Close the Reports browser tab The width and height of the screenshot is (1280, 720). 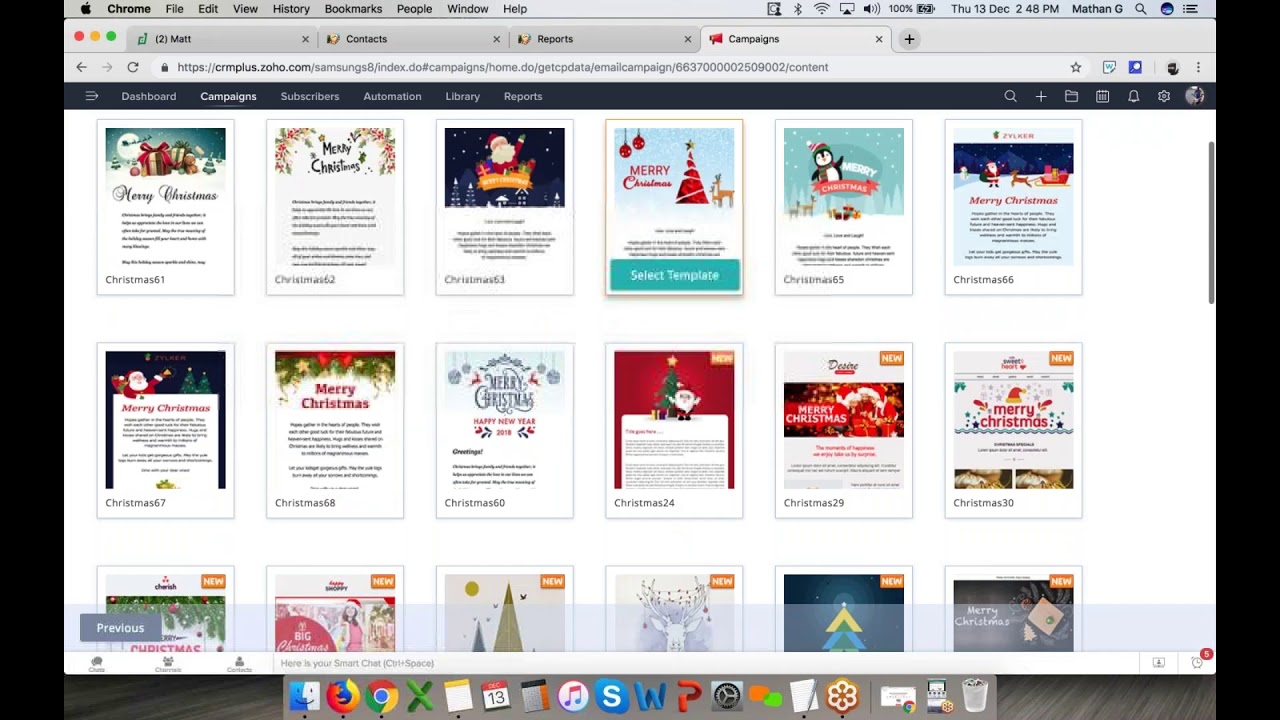point(687,39)
